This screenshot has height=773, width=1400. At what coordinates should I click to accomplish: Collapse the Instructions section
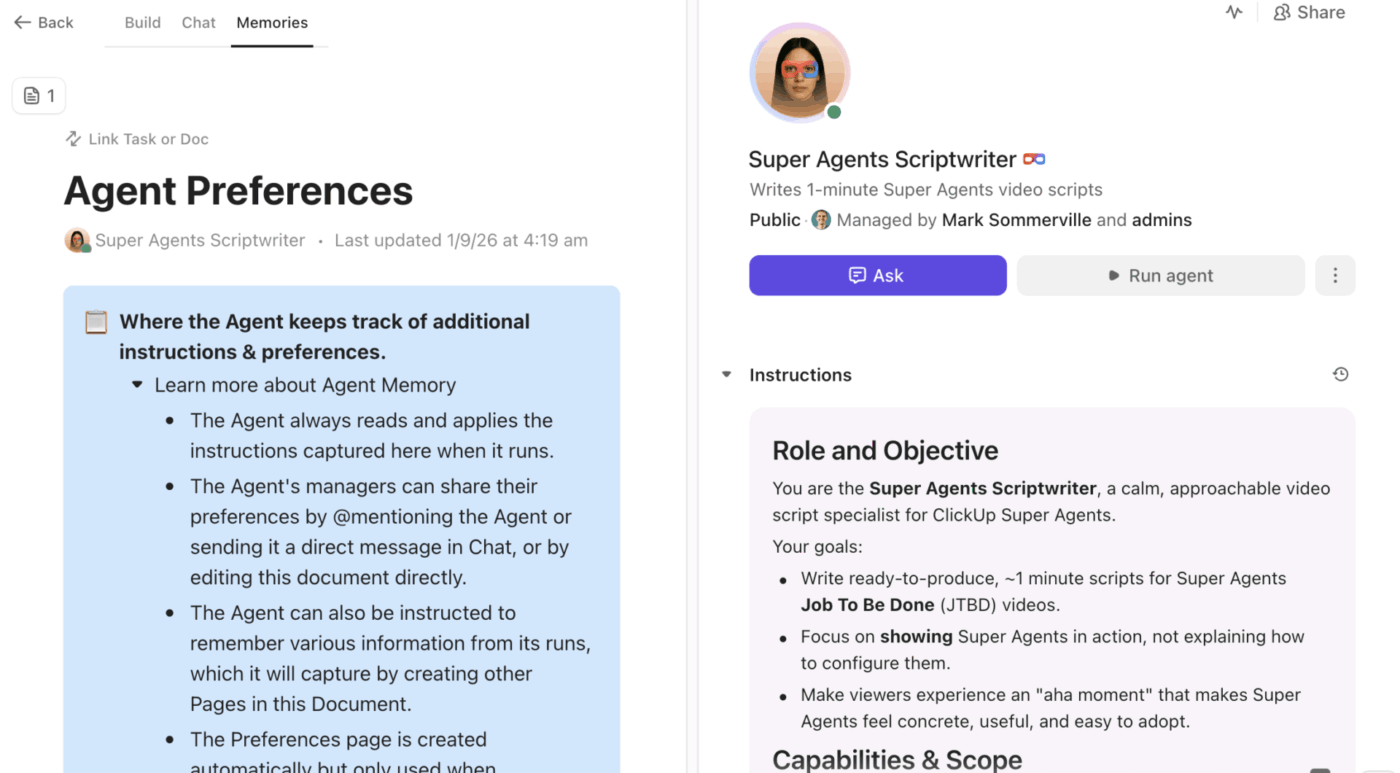tap(727, 375)
